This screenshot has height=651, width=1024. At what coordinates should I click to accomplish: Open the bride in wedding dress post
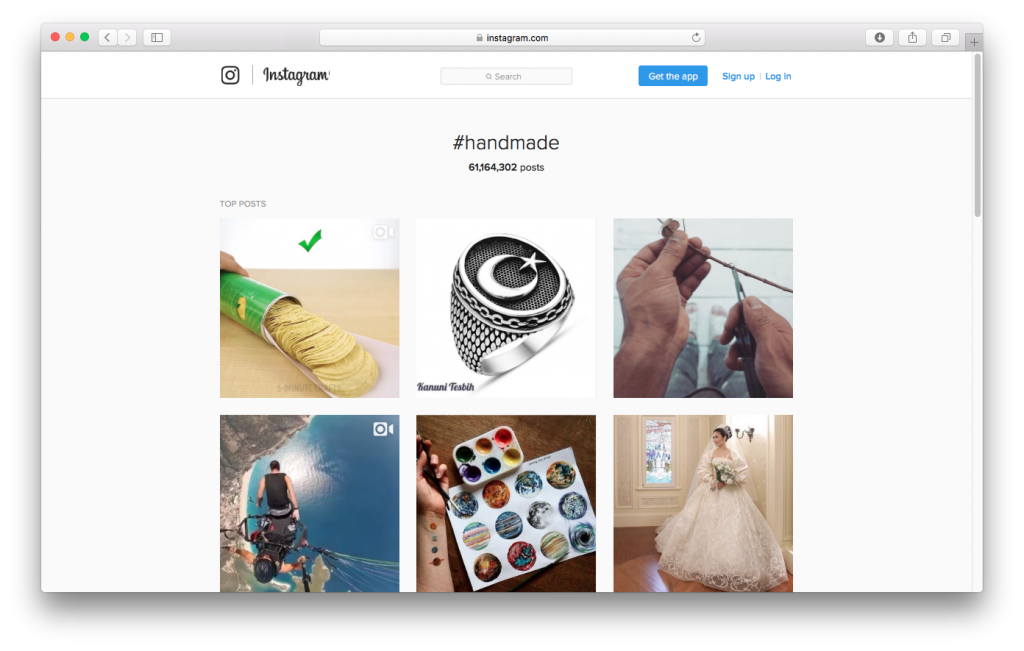click(x=703, y=503)
